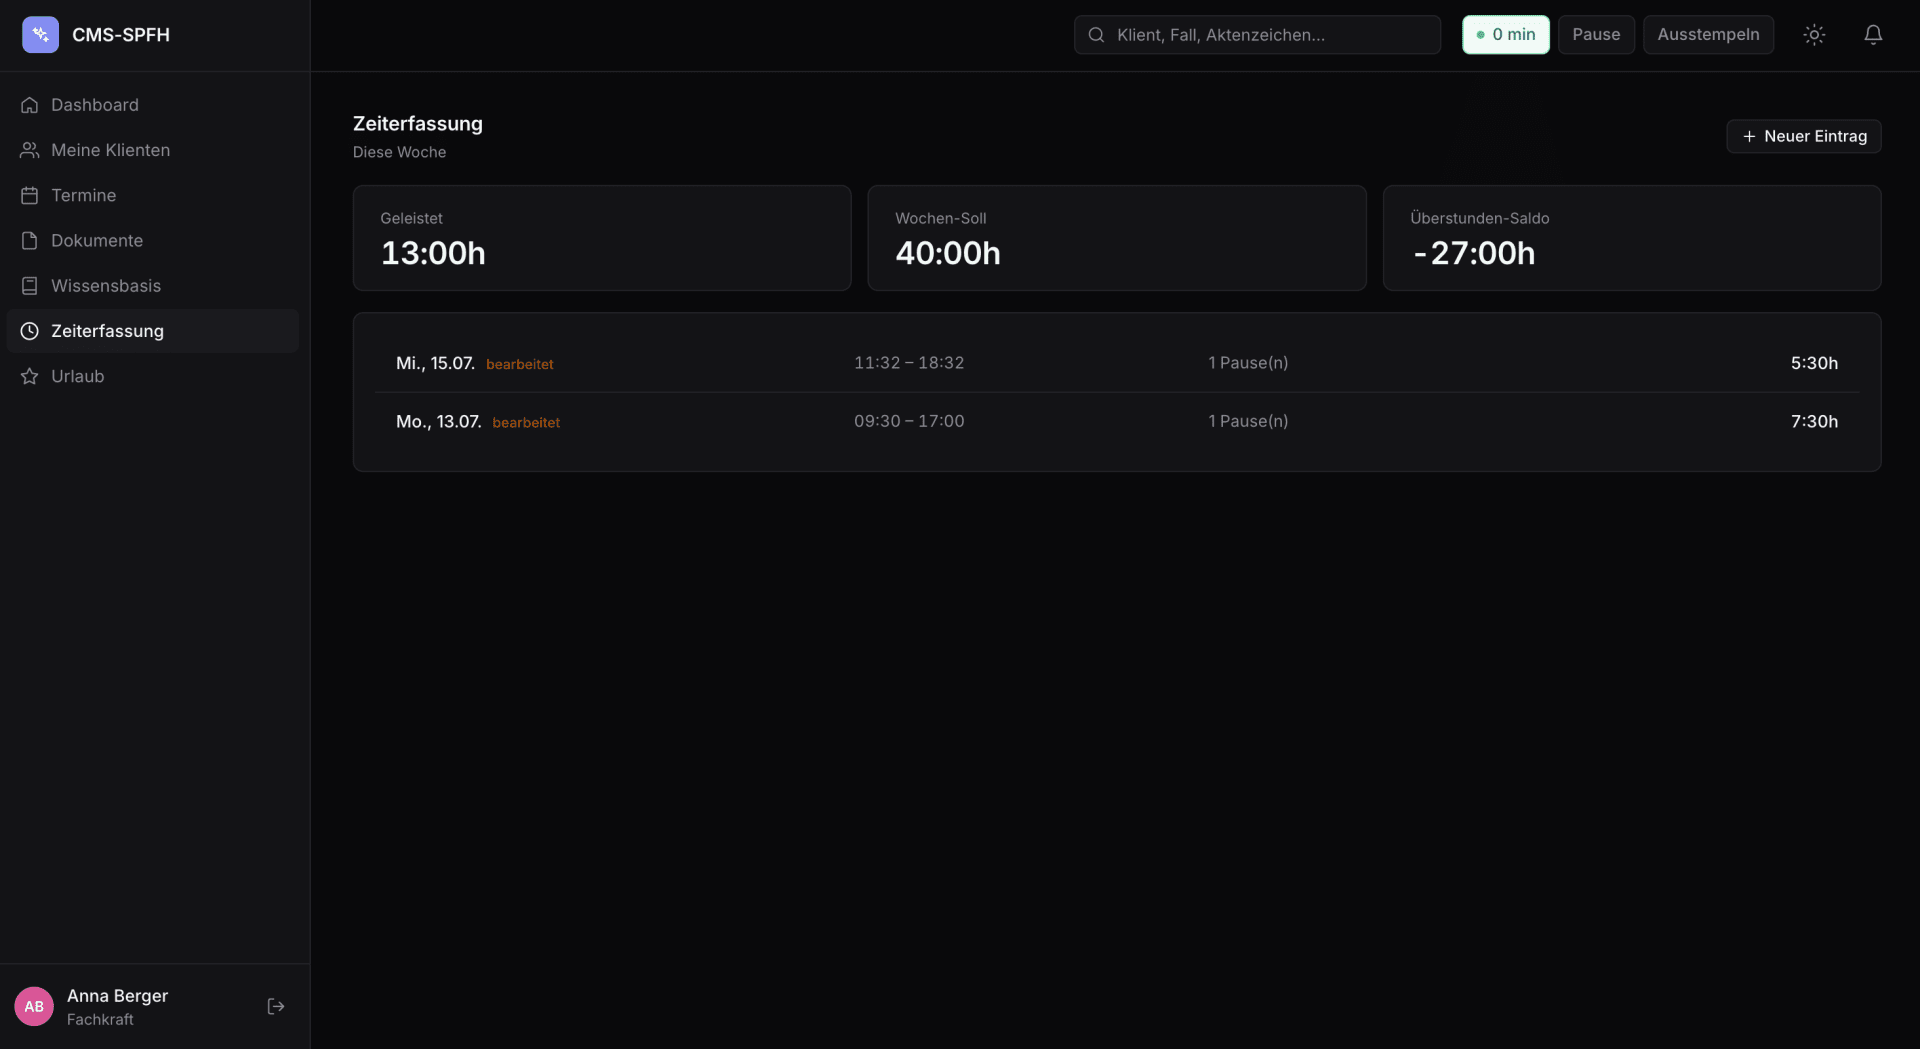Select Zeiterfassung in the sidebar
Screen dimensions: 1920x1049
coord(153,331)
